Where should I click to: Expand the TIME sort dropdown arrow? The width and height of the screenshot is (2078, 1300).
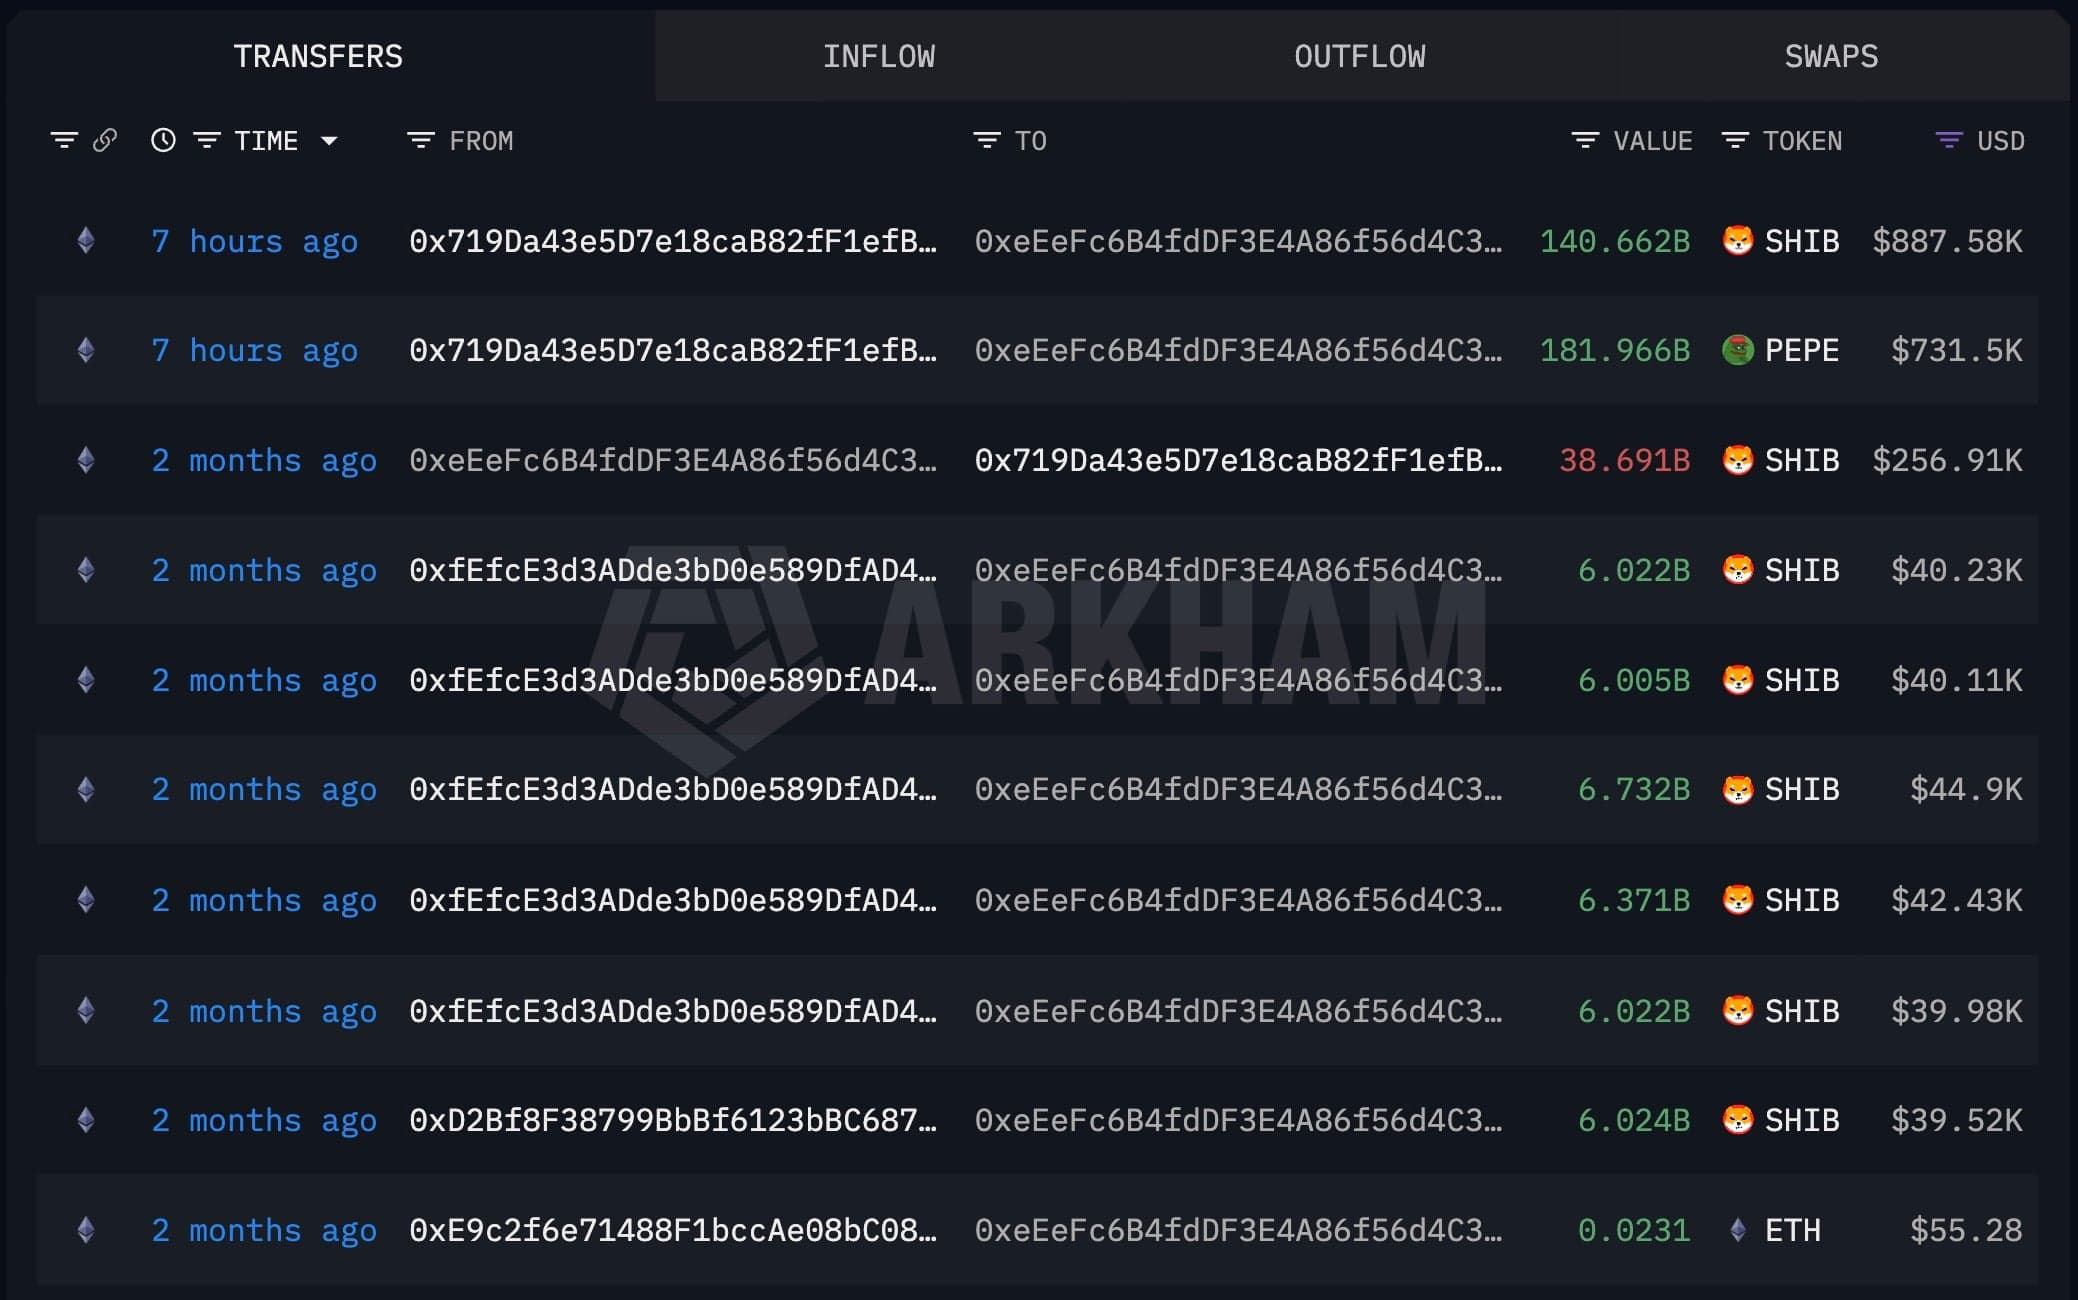(x=329, y=141)
